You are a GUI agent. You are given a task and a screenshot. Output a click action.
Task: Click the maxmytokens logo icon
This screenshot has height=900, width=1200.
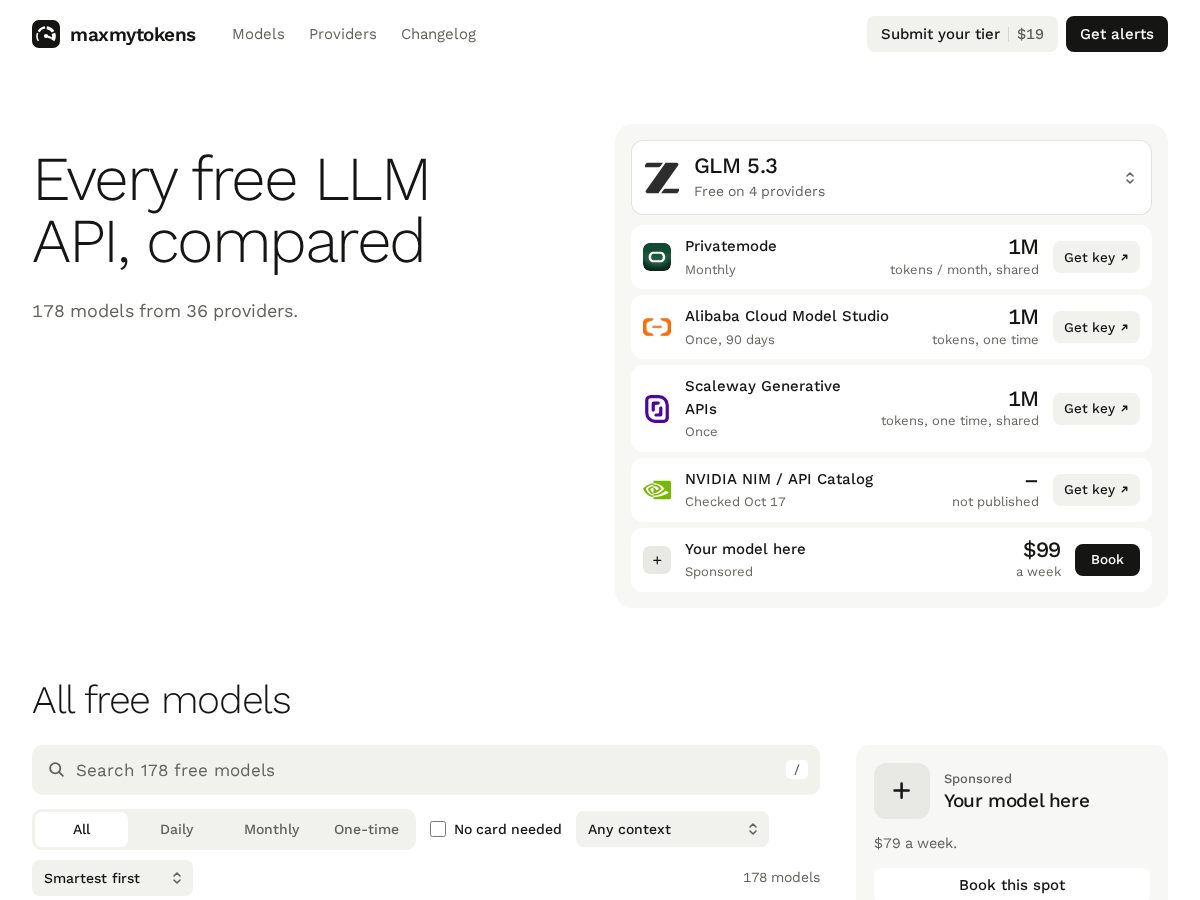(x=46, y=34)
